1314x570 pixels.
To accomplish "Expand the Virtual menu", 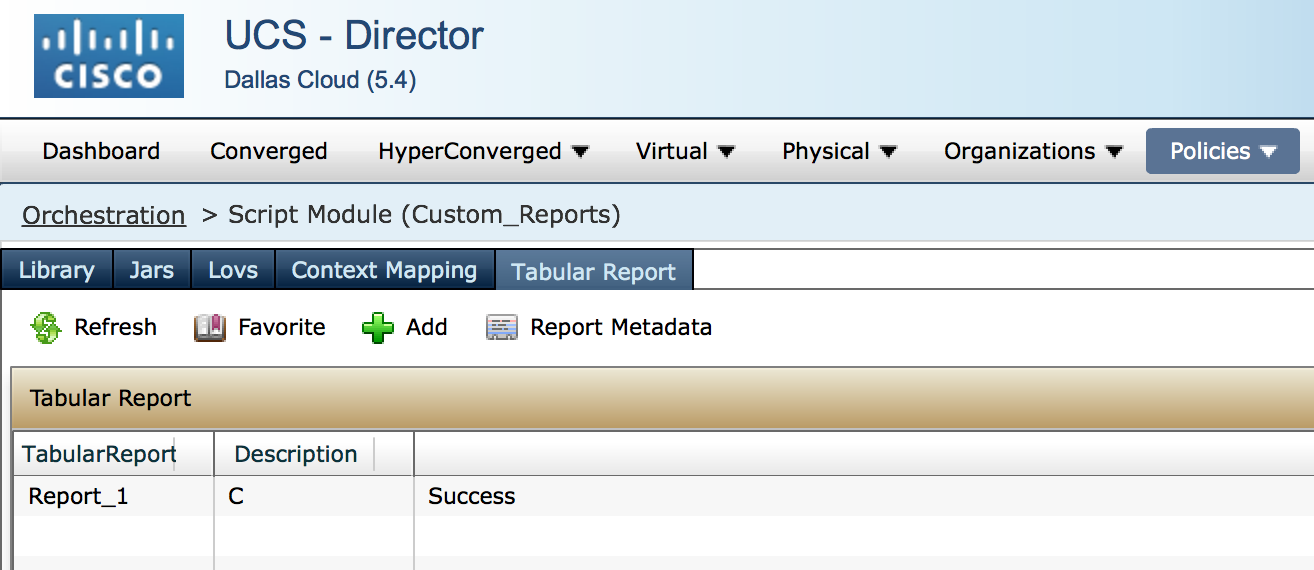I will (x=685, y=151).
